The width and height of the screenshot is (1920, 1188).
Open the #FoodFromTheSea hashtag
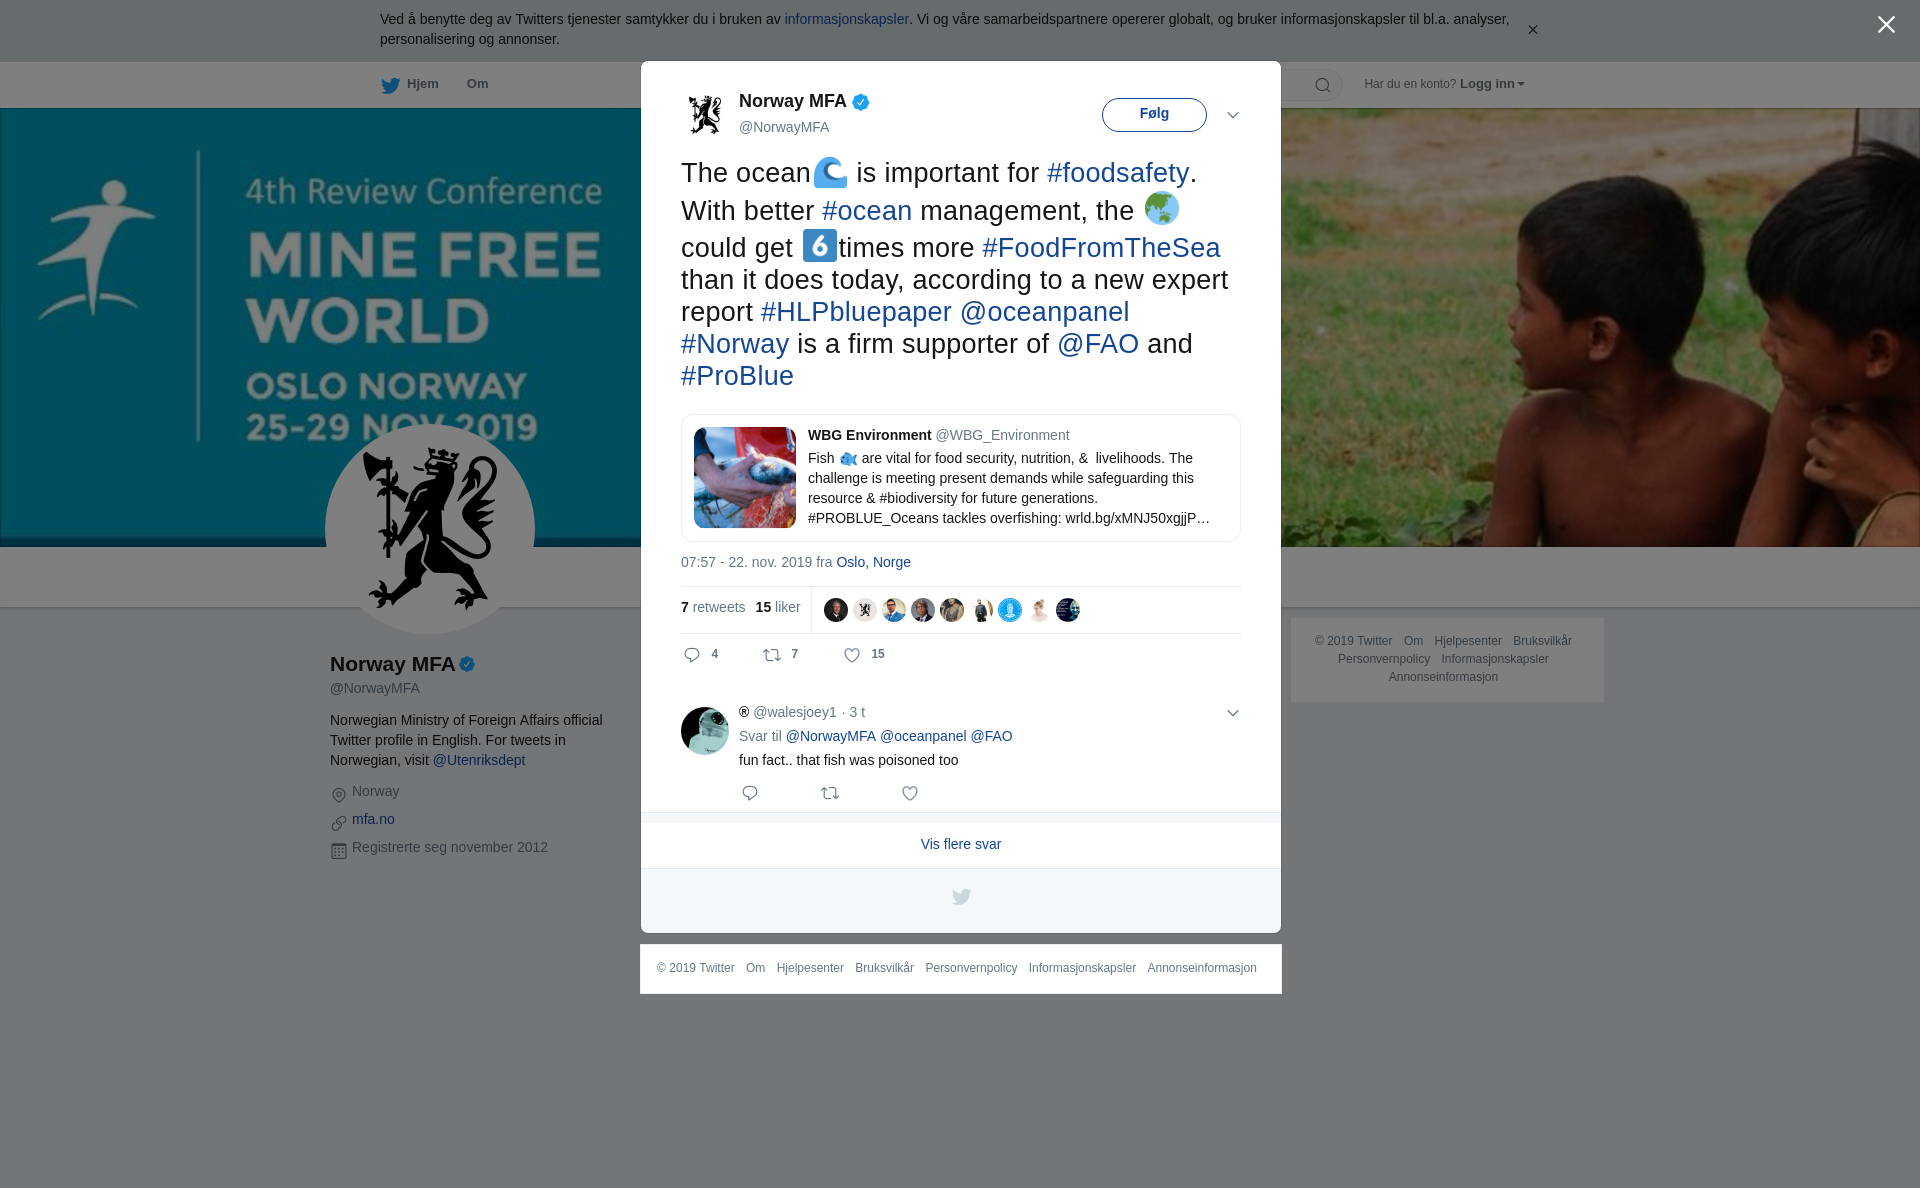coord(1101,248)
